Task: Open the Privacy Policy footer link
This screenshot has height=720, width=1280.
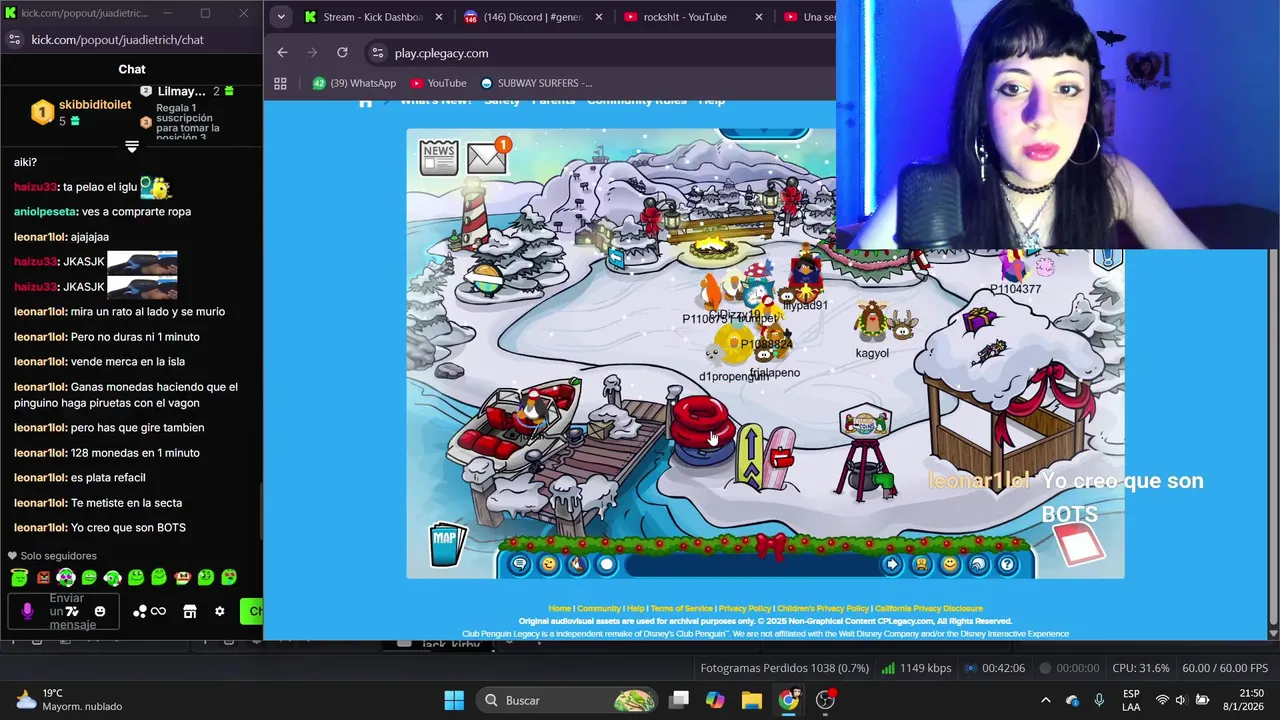Action: coord(745,608)
